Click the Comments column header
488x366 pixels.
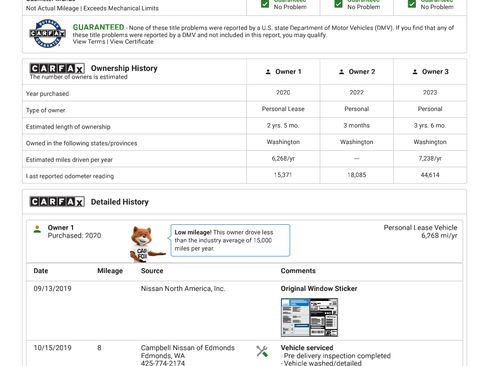[298, 271]
